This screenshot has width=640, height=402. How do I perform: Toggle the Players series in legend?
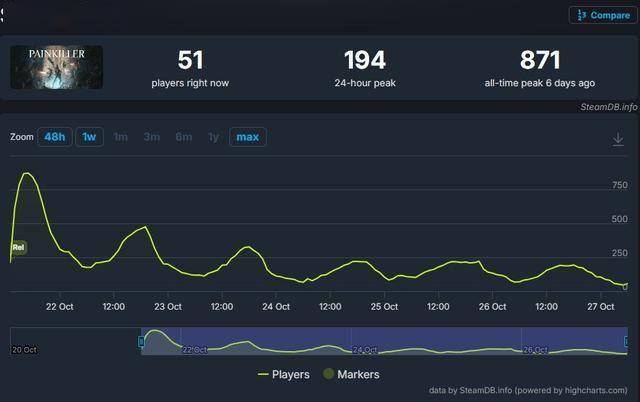(x=283, y=374)
